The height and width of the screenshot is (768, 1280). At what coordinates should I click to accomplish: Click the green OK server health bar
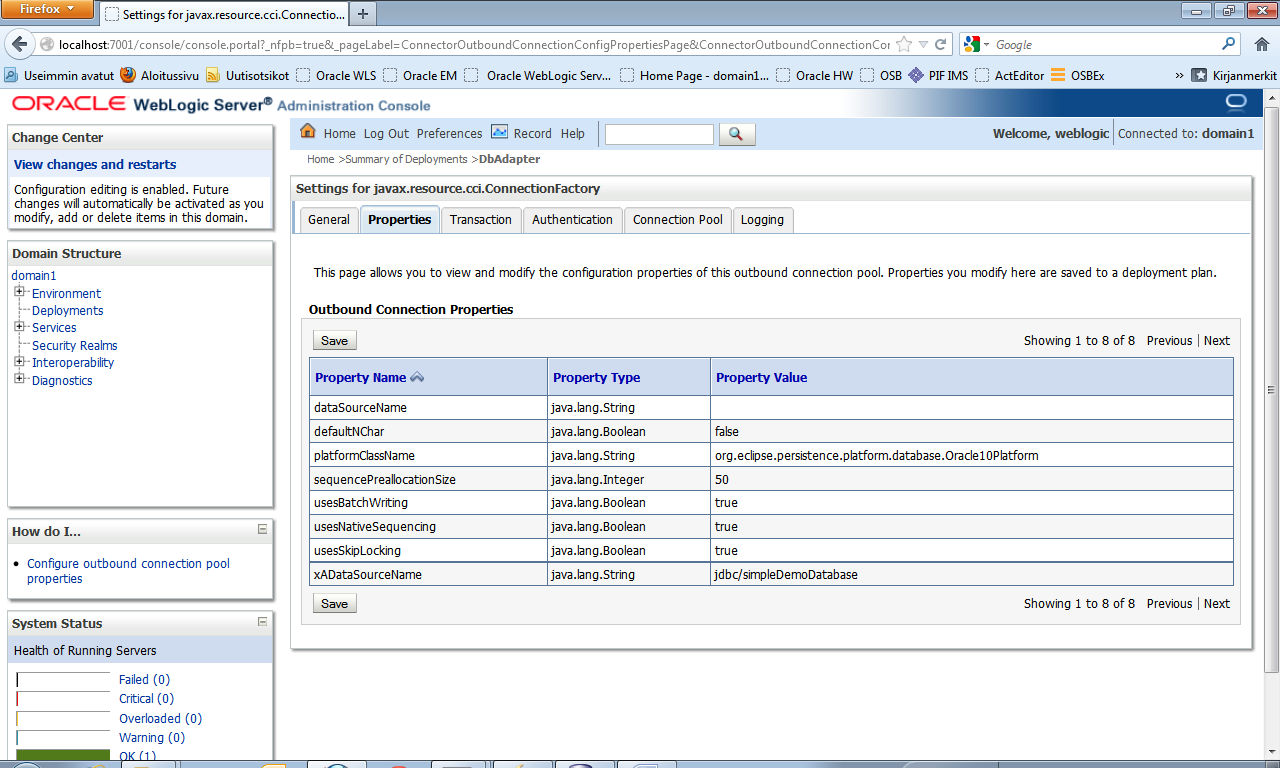click(63, 752)
